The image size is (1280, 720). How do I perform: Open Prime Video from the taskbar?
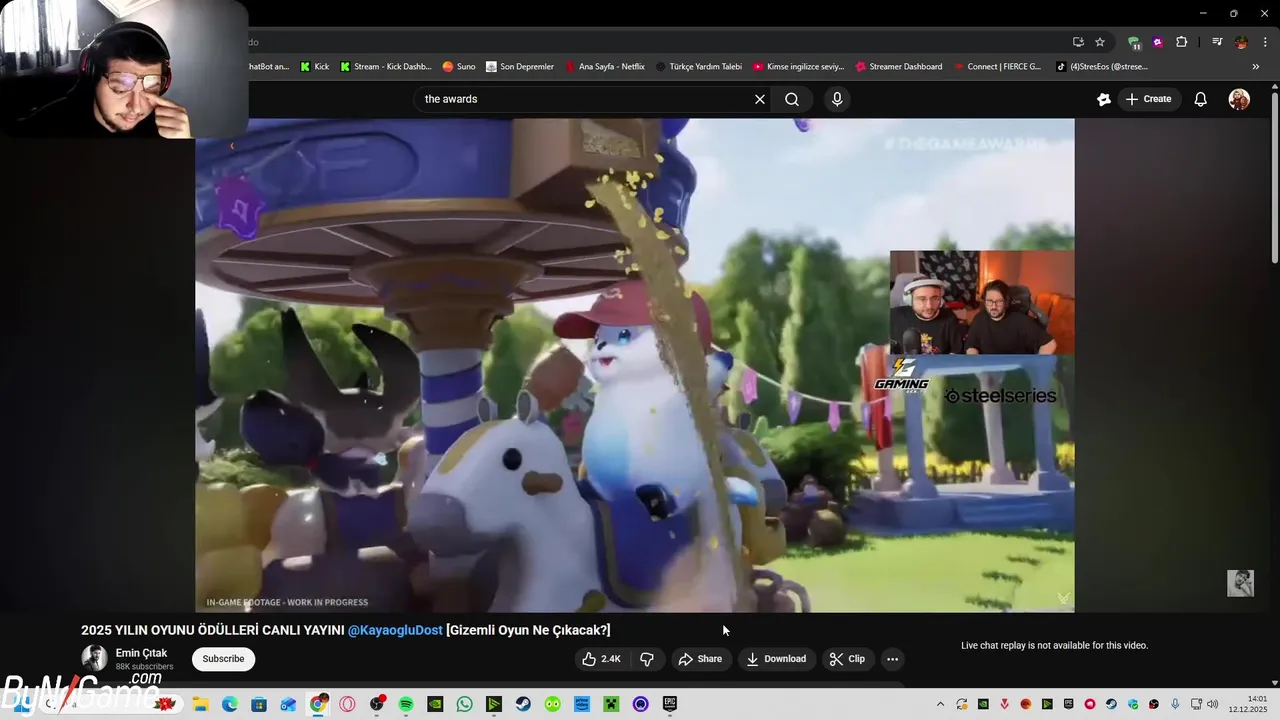coord(582,704)
